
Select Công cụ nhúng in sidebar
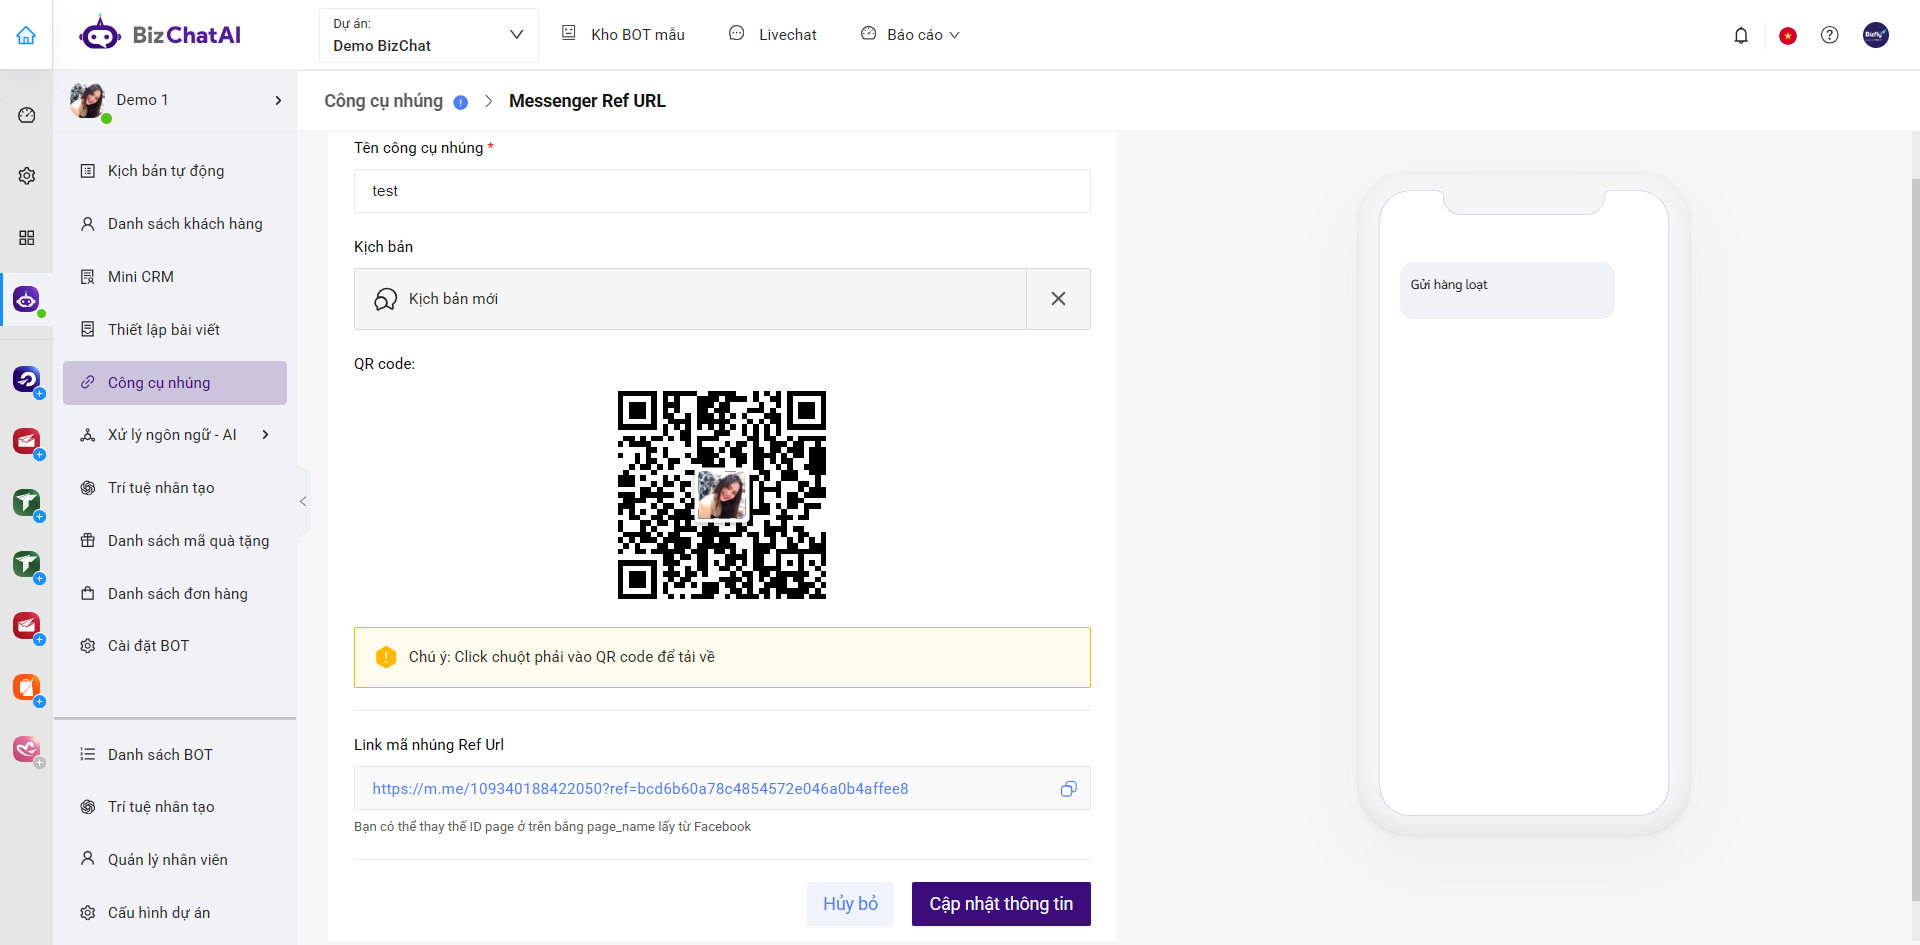(175, 383)
